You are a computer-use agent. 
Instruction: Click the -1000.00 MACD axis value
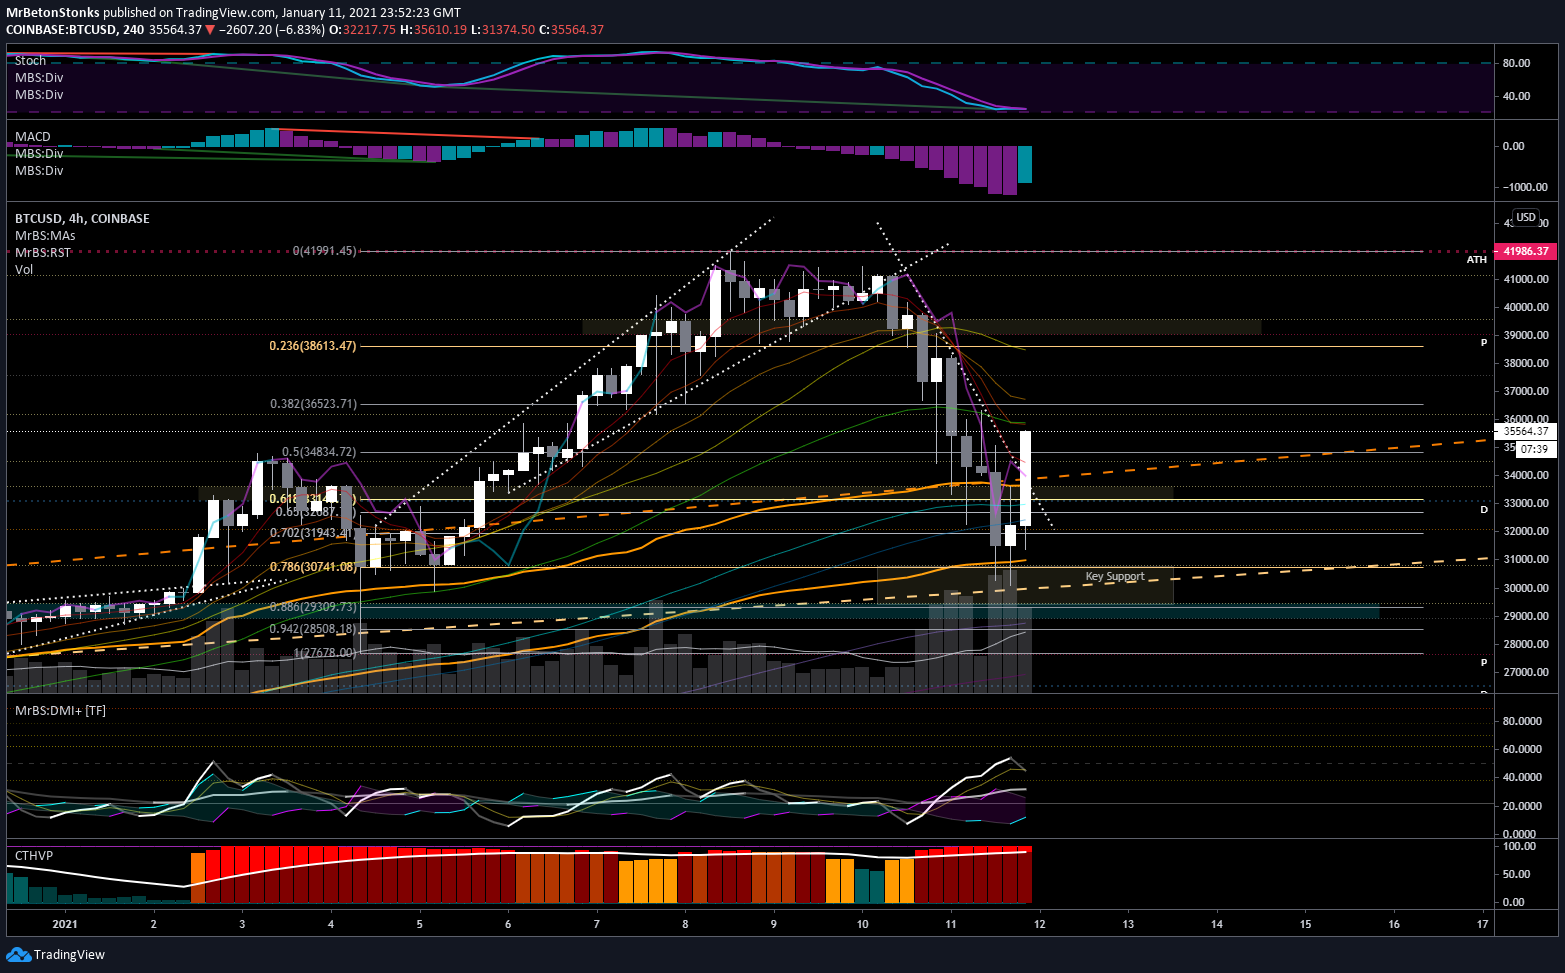[x=1525, y=187]
